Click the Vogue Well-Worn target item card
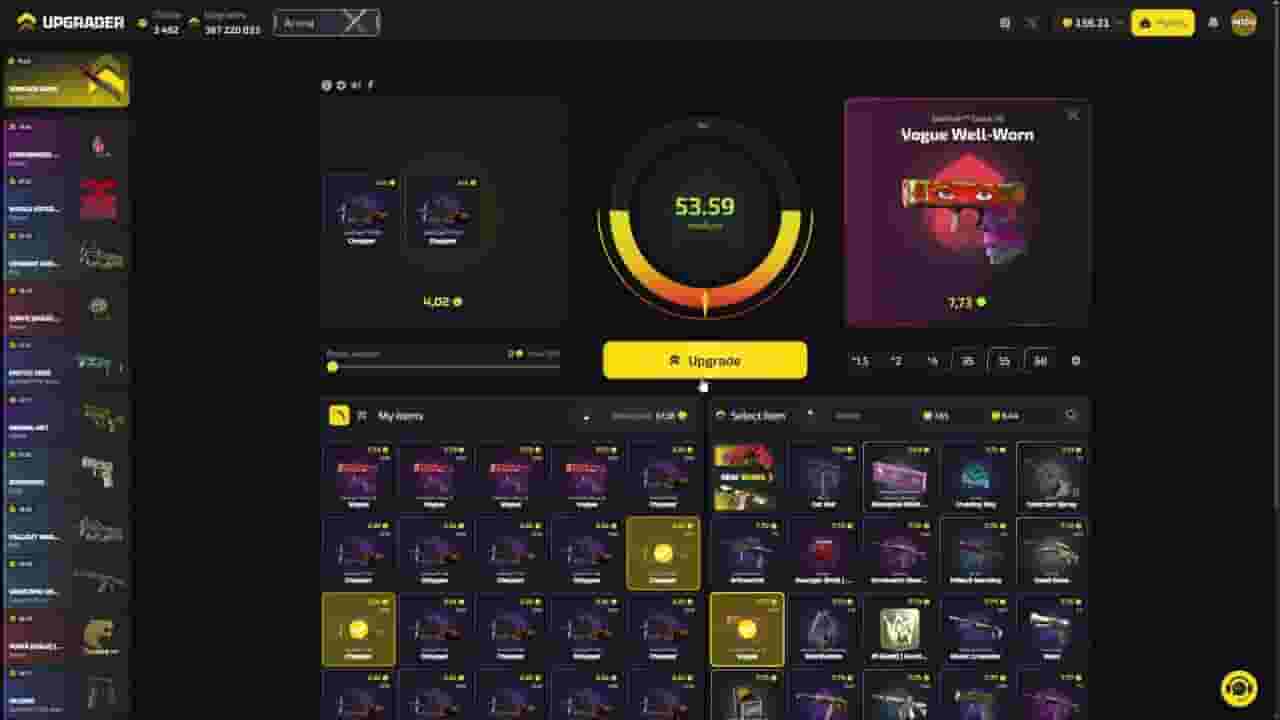 [x=967, y=212]
